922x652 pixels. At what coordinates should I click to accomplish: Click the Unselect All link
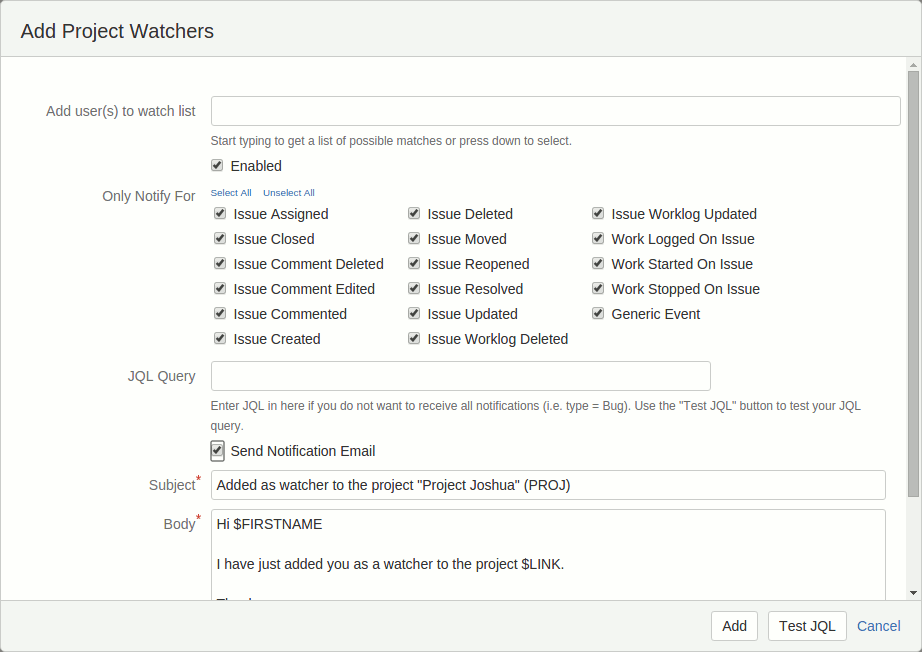pyautogui.click(x=289, y=193)
